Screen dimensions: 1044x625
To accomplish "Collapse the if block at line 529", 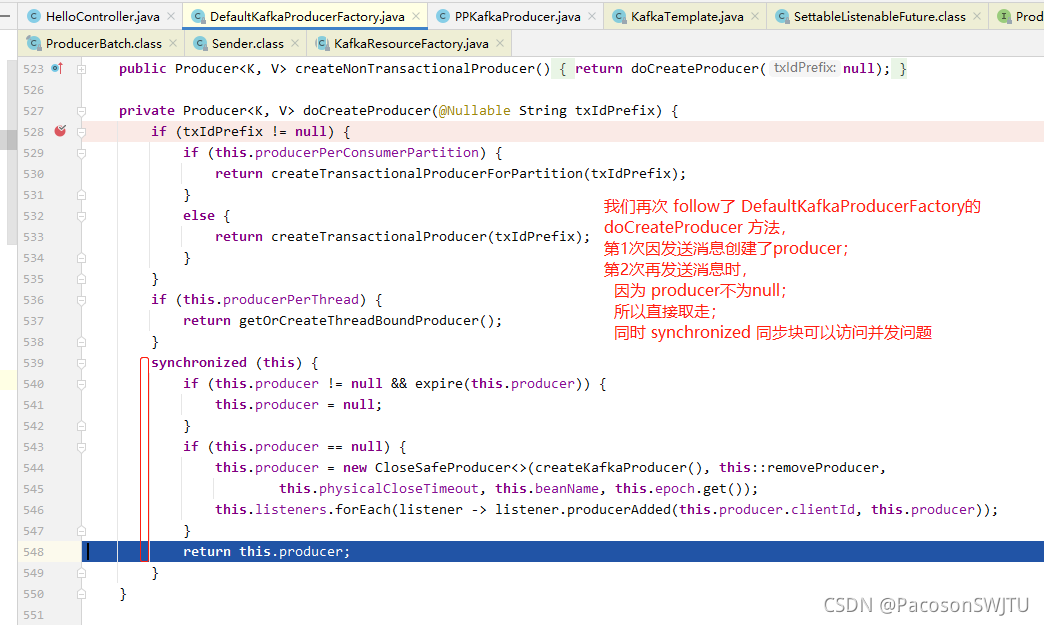I will click(81, 153).
